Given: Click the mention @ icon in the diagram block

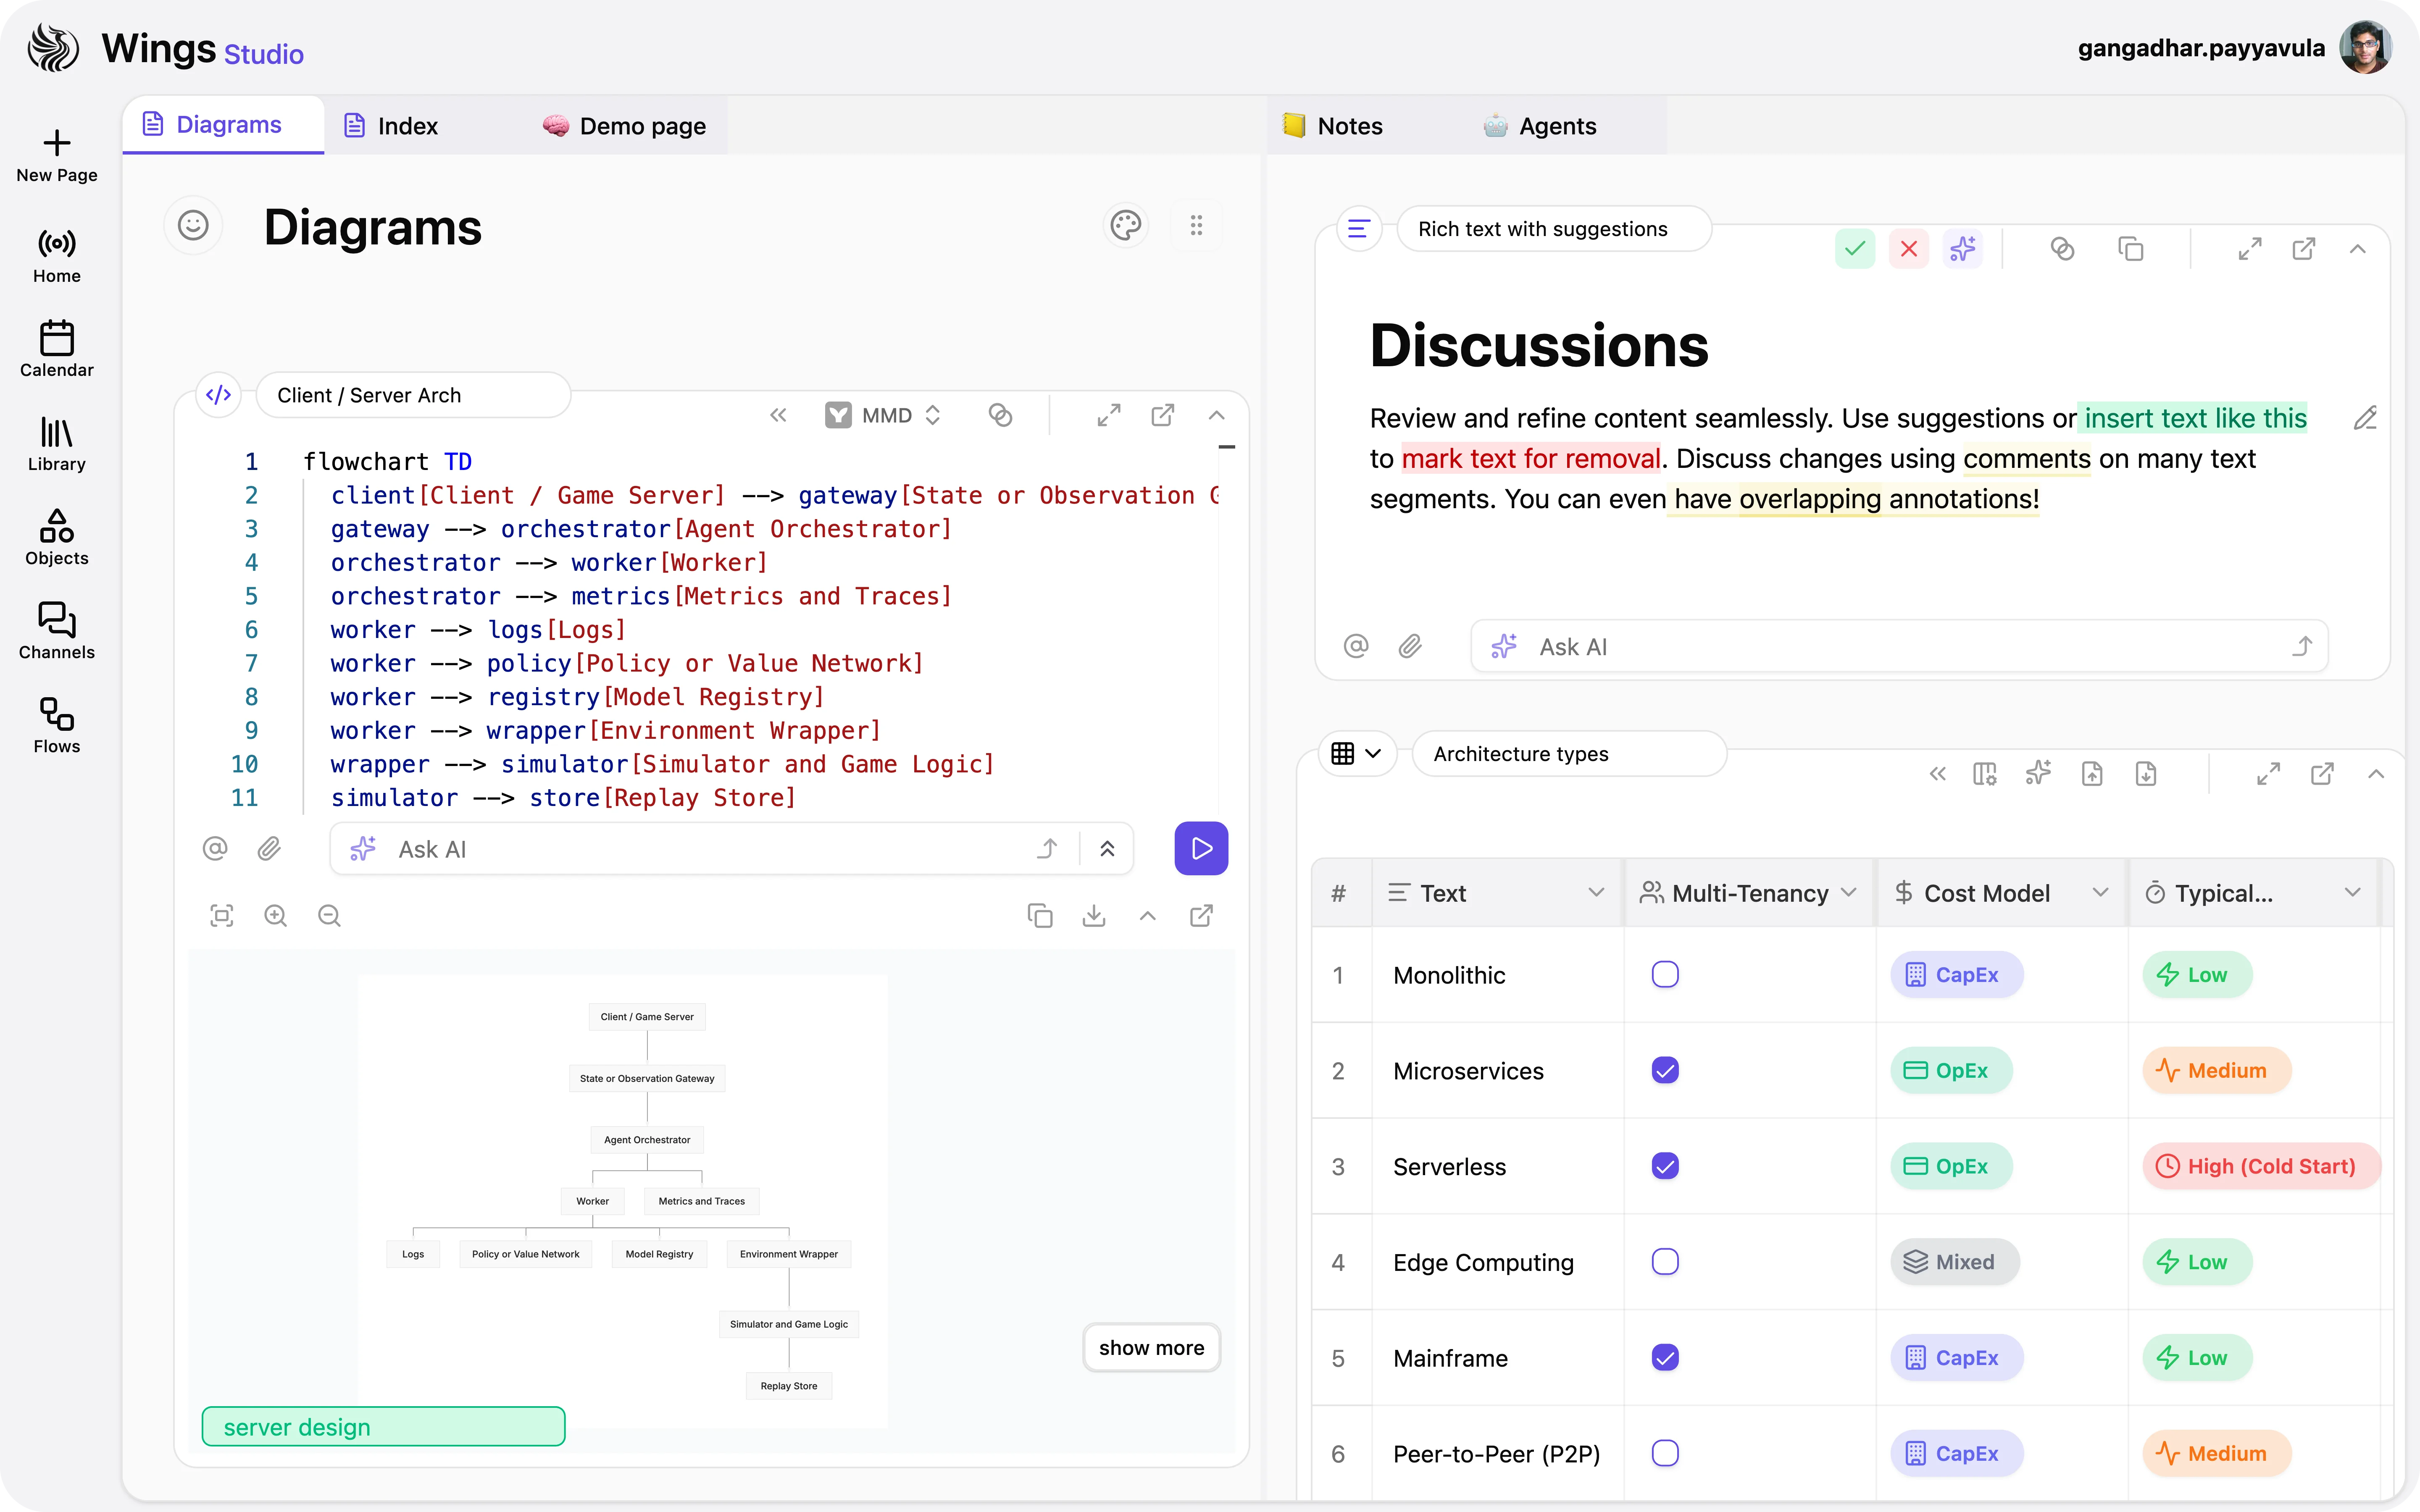Looking at the screenshot, I should click(x=215, y=849).
